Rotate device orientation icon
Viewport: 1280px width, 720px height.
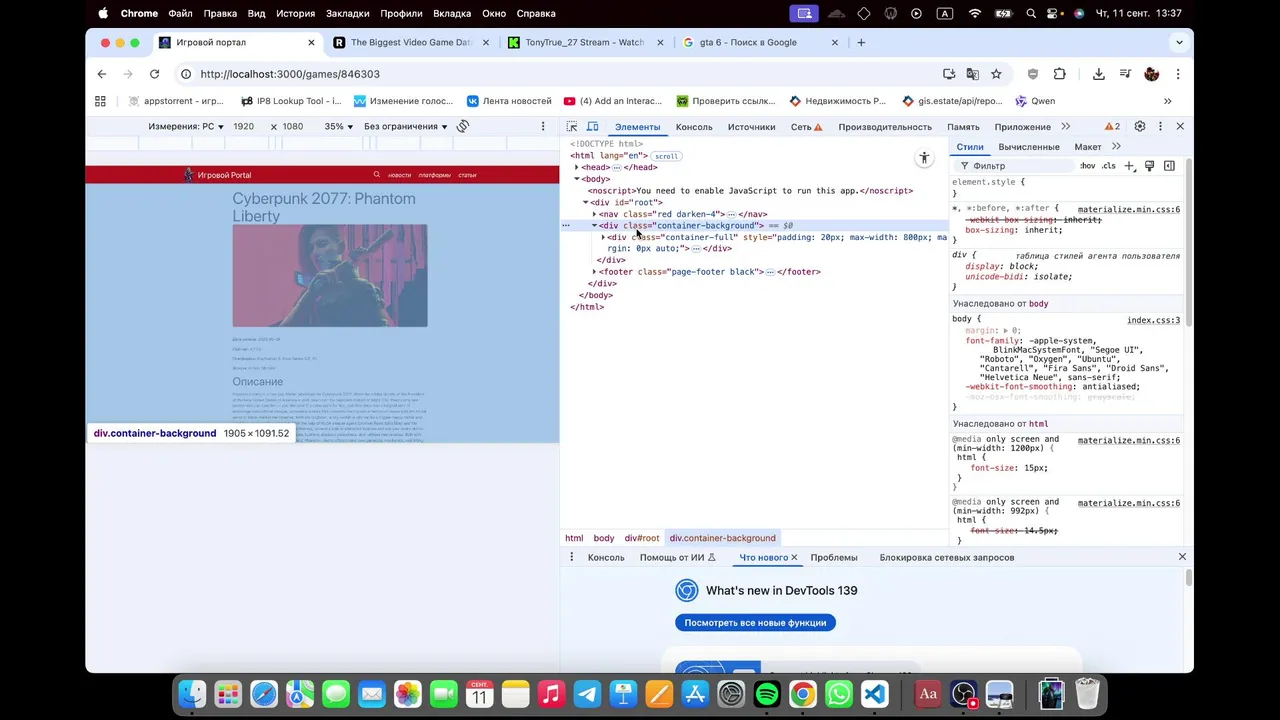463,126
